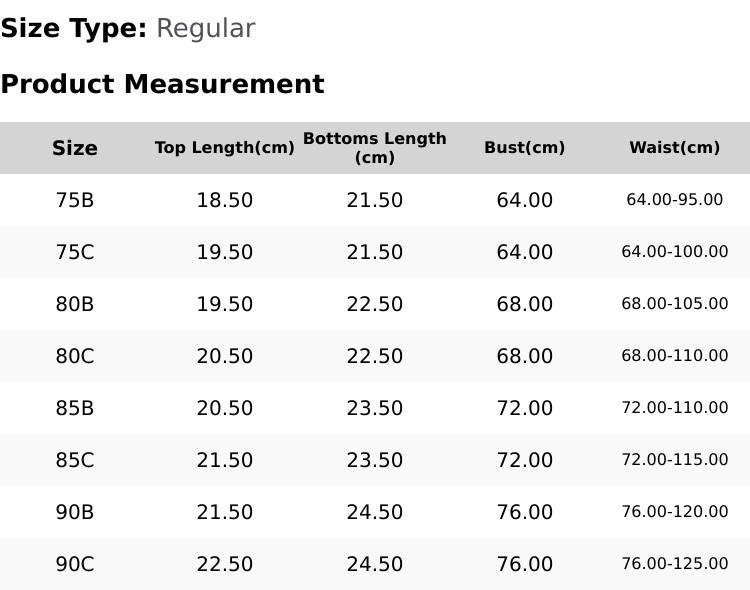Click waist value 72.00-115.00
Screen dimensions: 750x590
[x=674, y=460]
